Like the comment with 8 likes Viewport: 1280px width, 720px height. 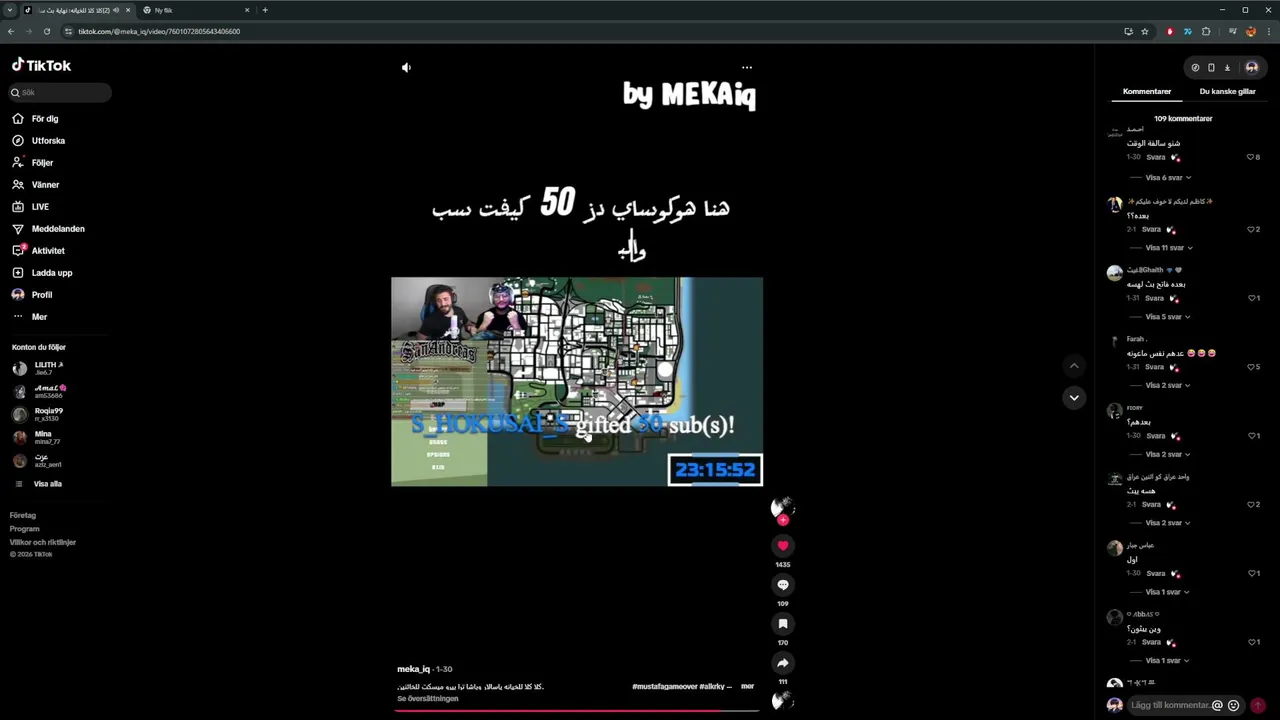point(1250,157)
